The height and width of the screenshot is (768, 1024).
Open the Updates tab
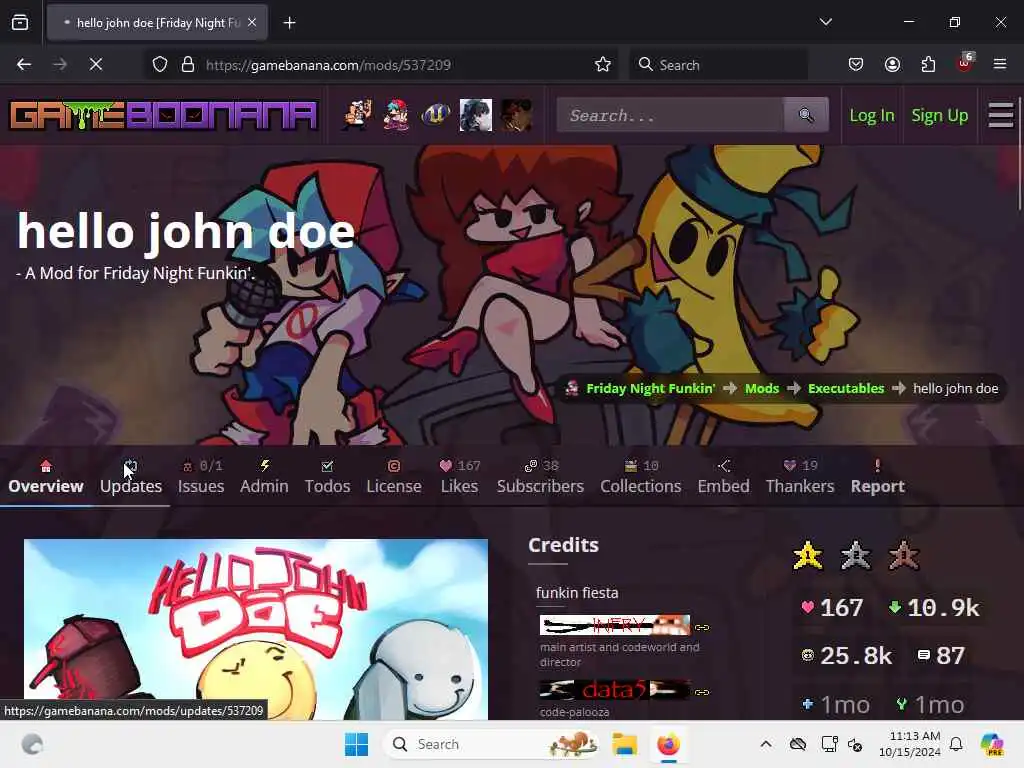(131, 478)
